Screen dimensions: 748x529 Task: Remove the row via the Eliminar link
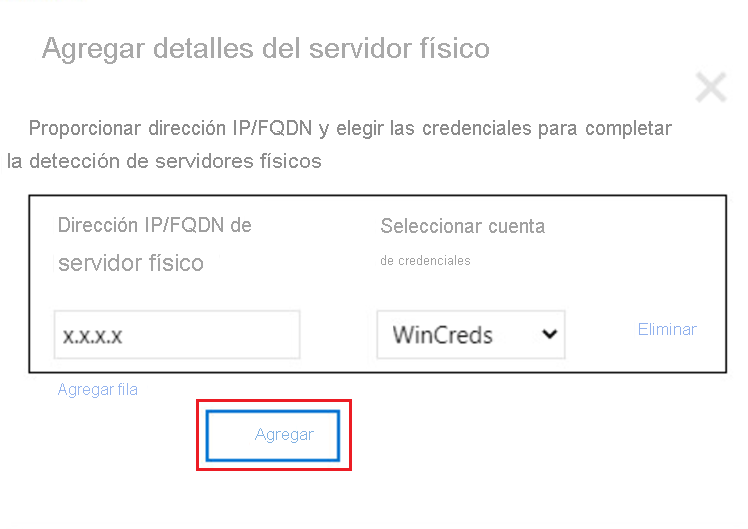(667, 329)
